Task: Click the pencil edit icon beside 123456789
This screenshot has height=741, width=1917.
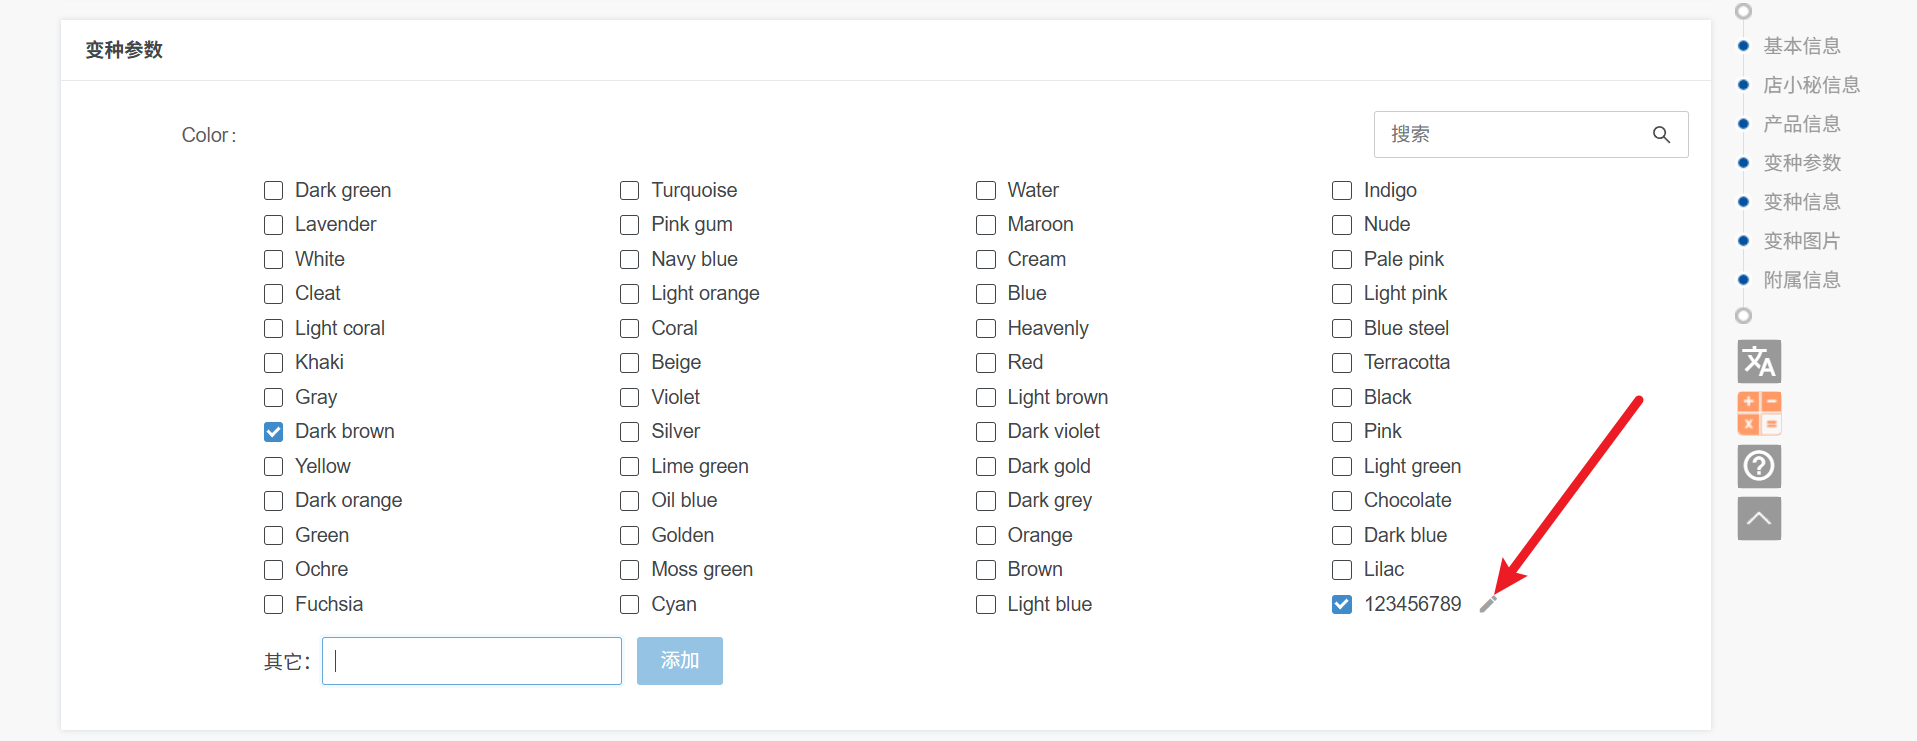Action: coord(1488,604)
